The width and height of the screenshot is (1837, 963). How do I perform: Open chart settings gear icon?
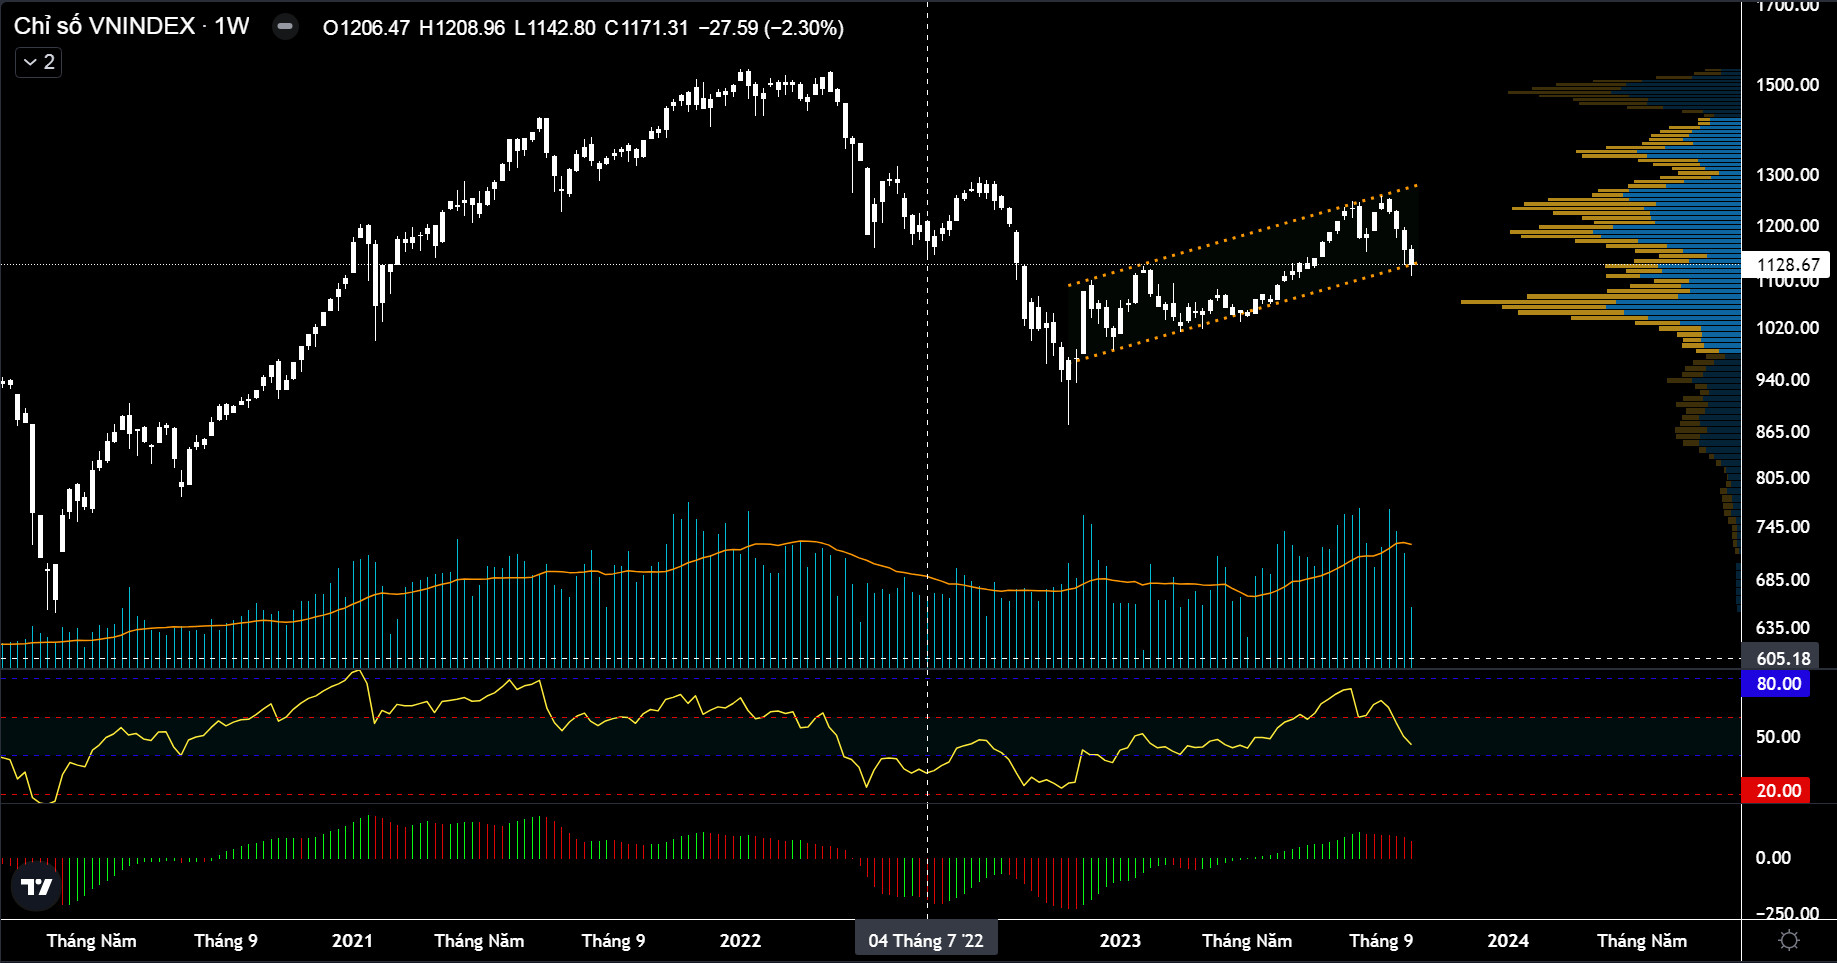pos(1789,941)
